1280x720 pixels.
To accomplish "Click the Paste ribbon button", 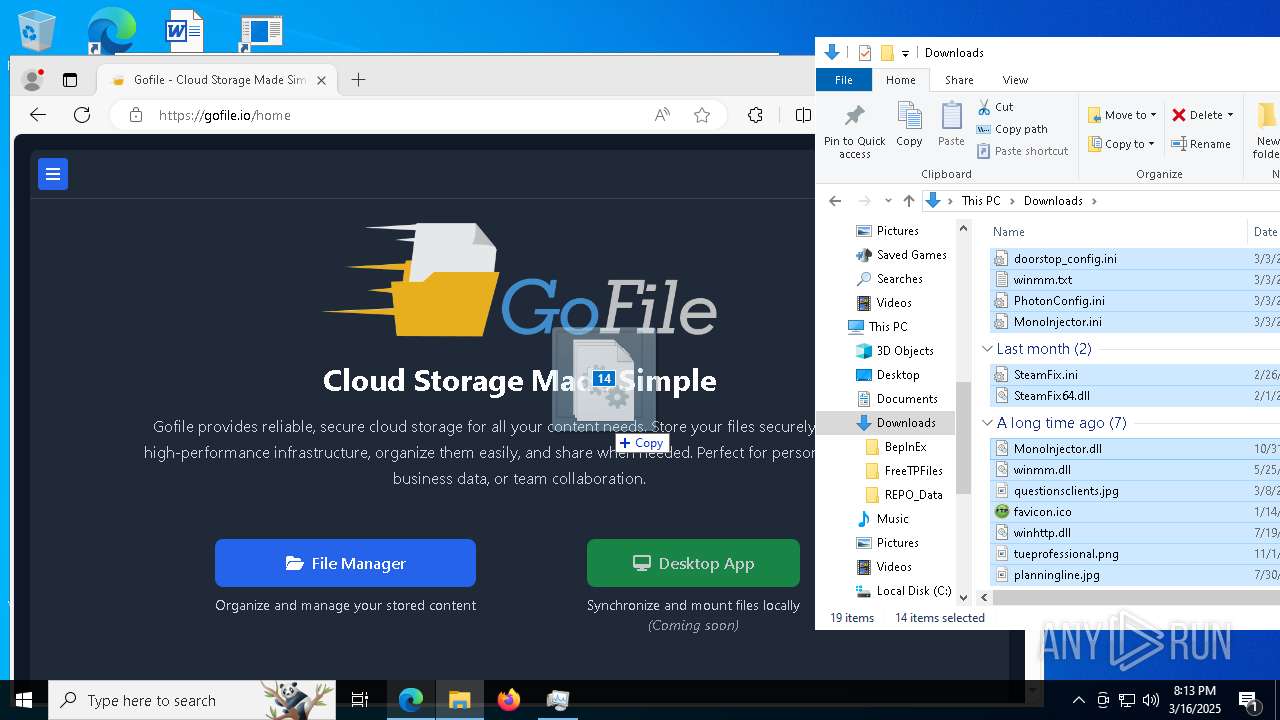I will [x=951, y=125].
